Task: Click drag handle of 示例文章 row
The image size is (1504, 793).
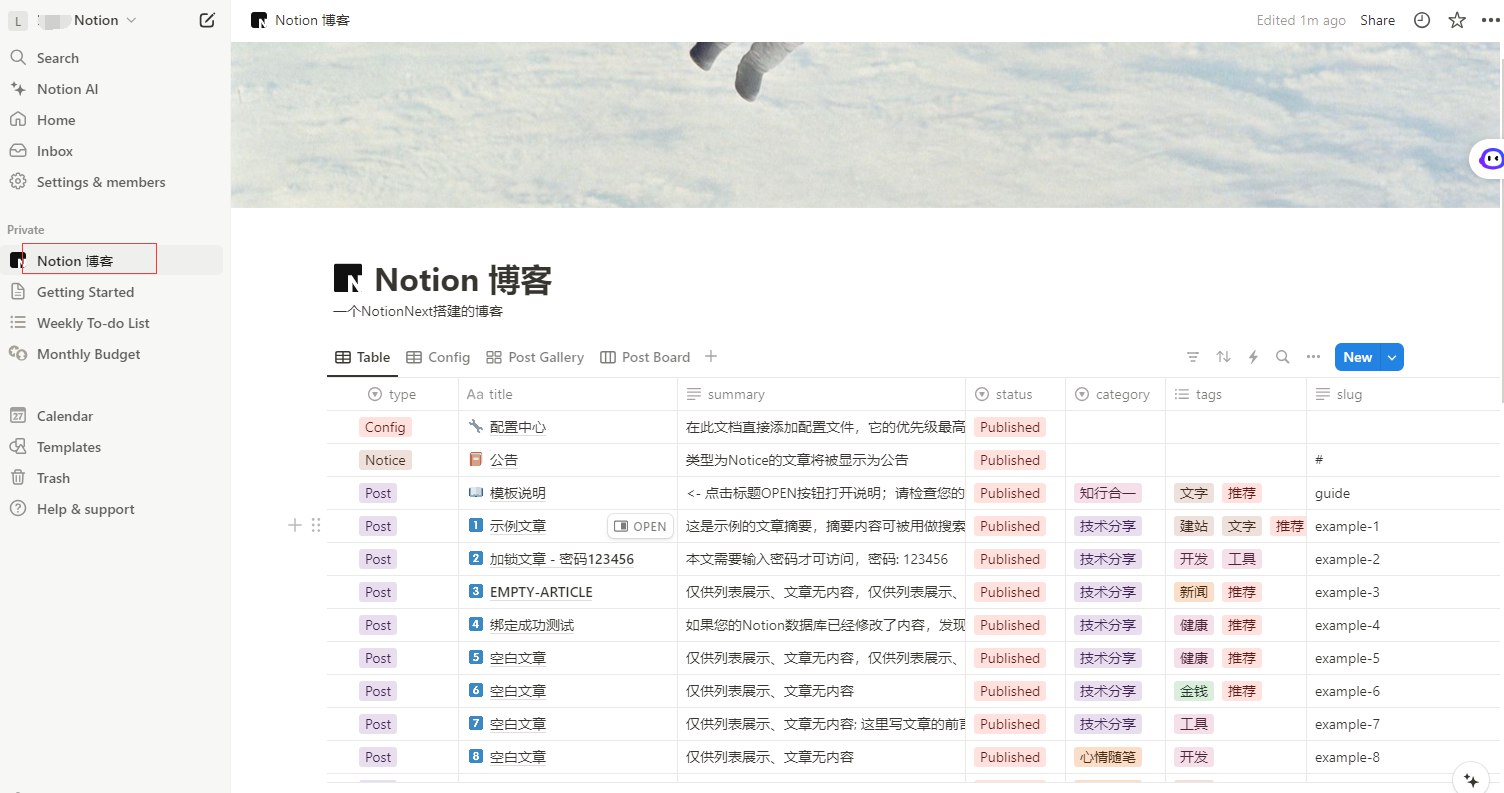Action: pos(316,525)
